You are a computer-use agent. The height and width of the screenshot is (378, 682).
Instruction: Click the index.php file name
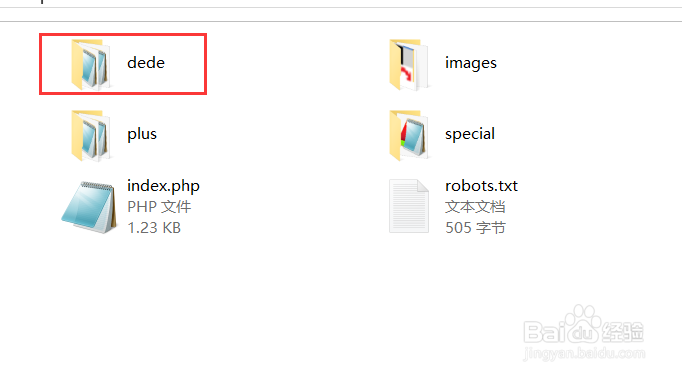point(163,186)
